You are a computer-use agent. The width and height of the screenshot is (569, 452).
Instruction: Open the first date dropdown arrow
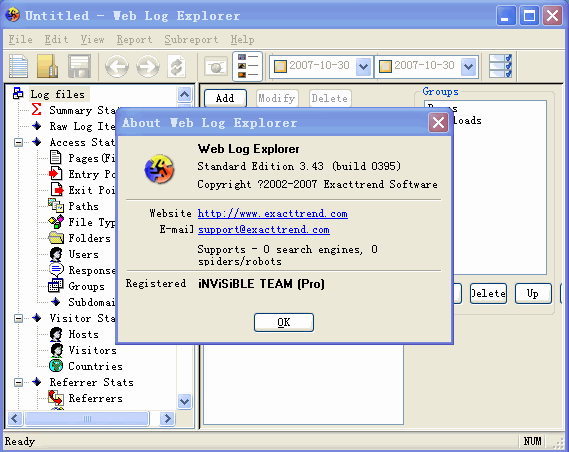(x=363, y=66)
